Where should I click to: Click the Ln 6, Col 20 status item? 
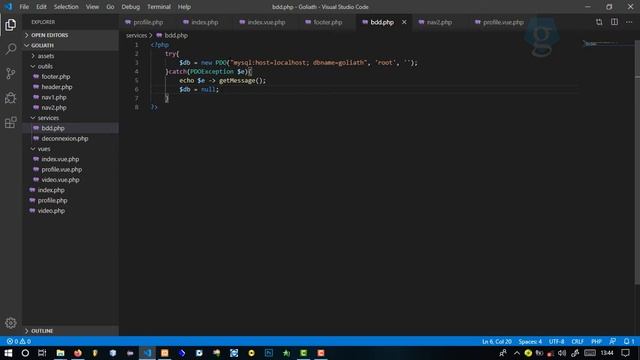pos(496,341)
